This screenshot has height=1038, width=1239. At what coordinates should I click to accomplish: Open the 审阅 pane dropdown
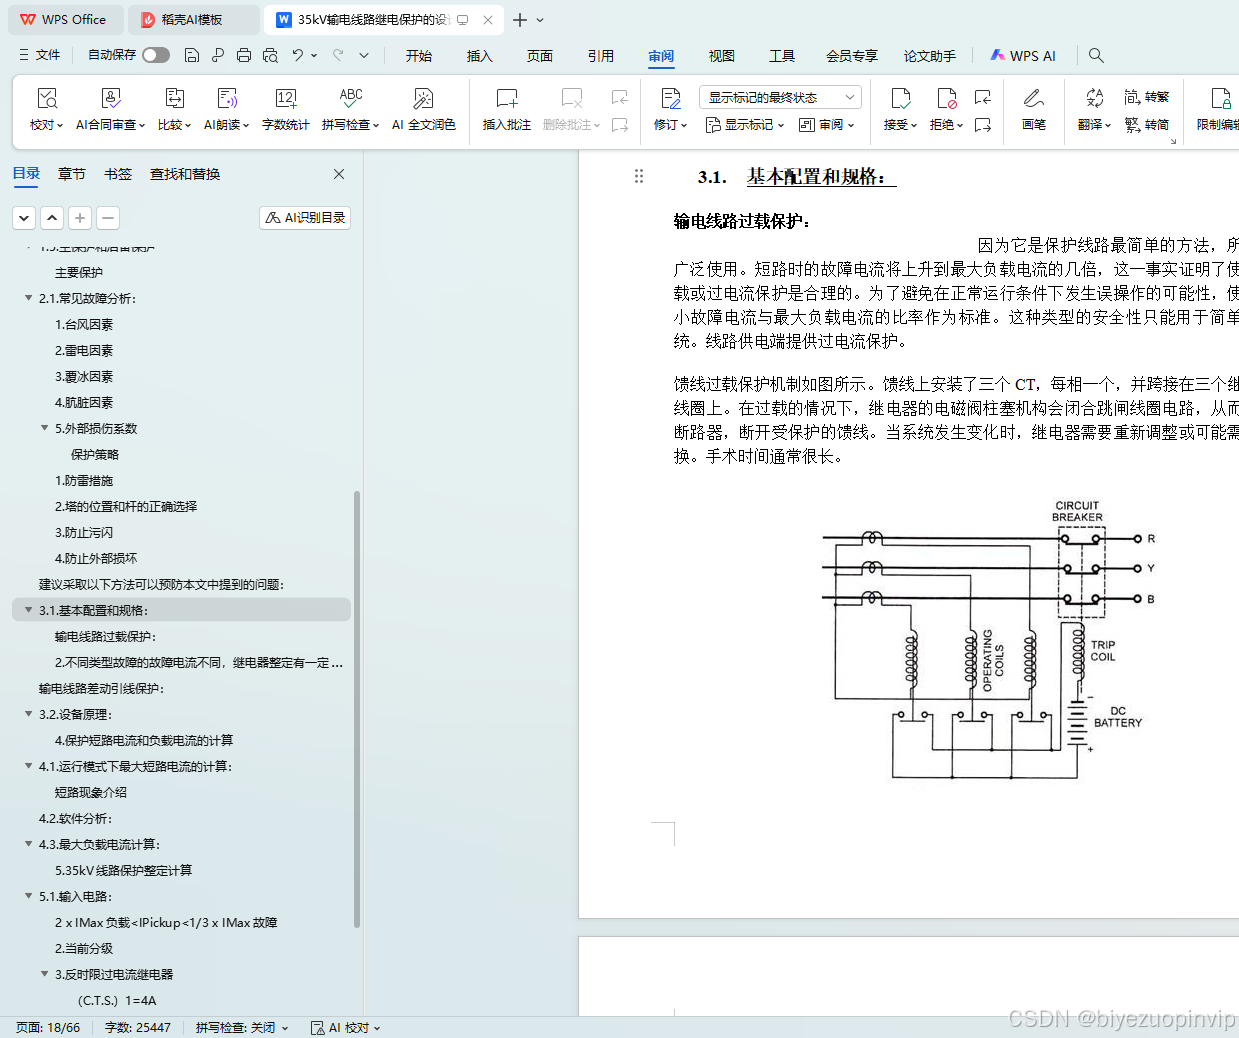pos(827,125)
